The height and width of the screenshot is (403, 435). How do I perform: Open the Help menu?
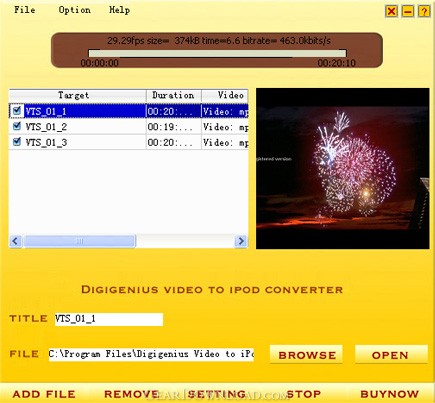[x=119, y=10]
